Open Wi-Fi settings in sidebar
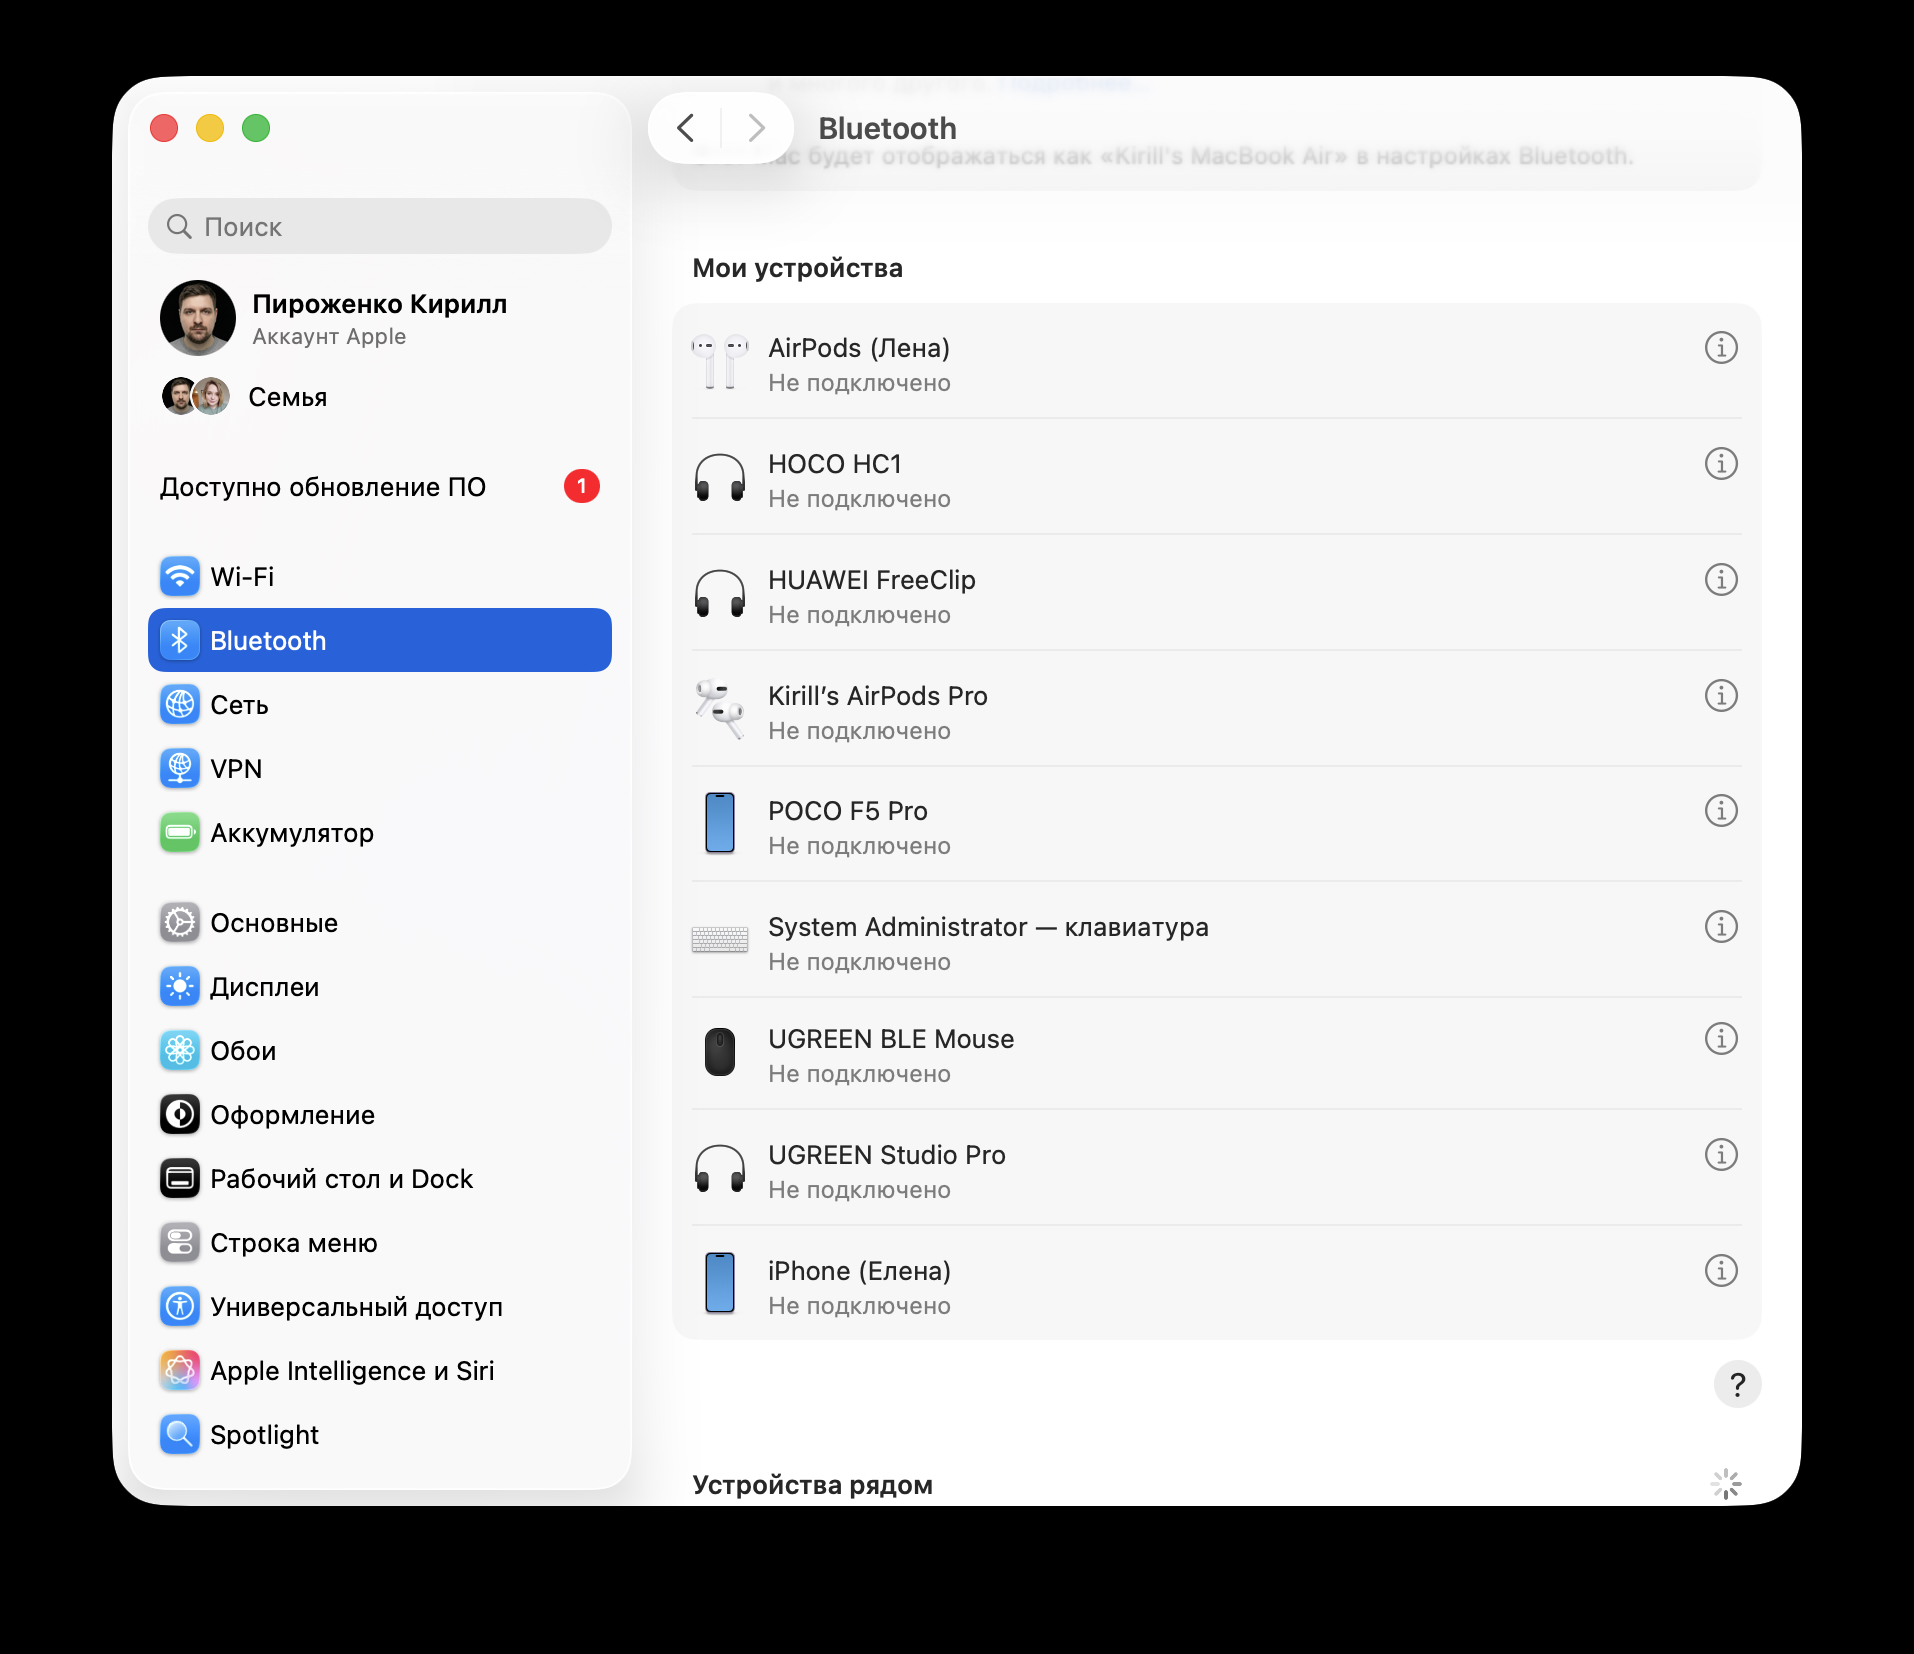The height and width of the screenshot is (1654, 1914). [x=380, y=577]
